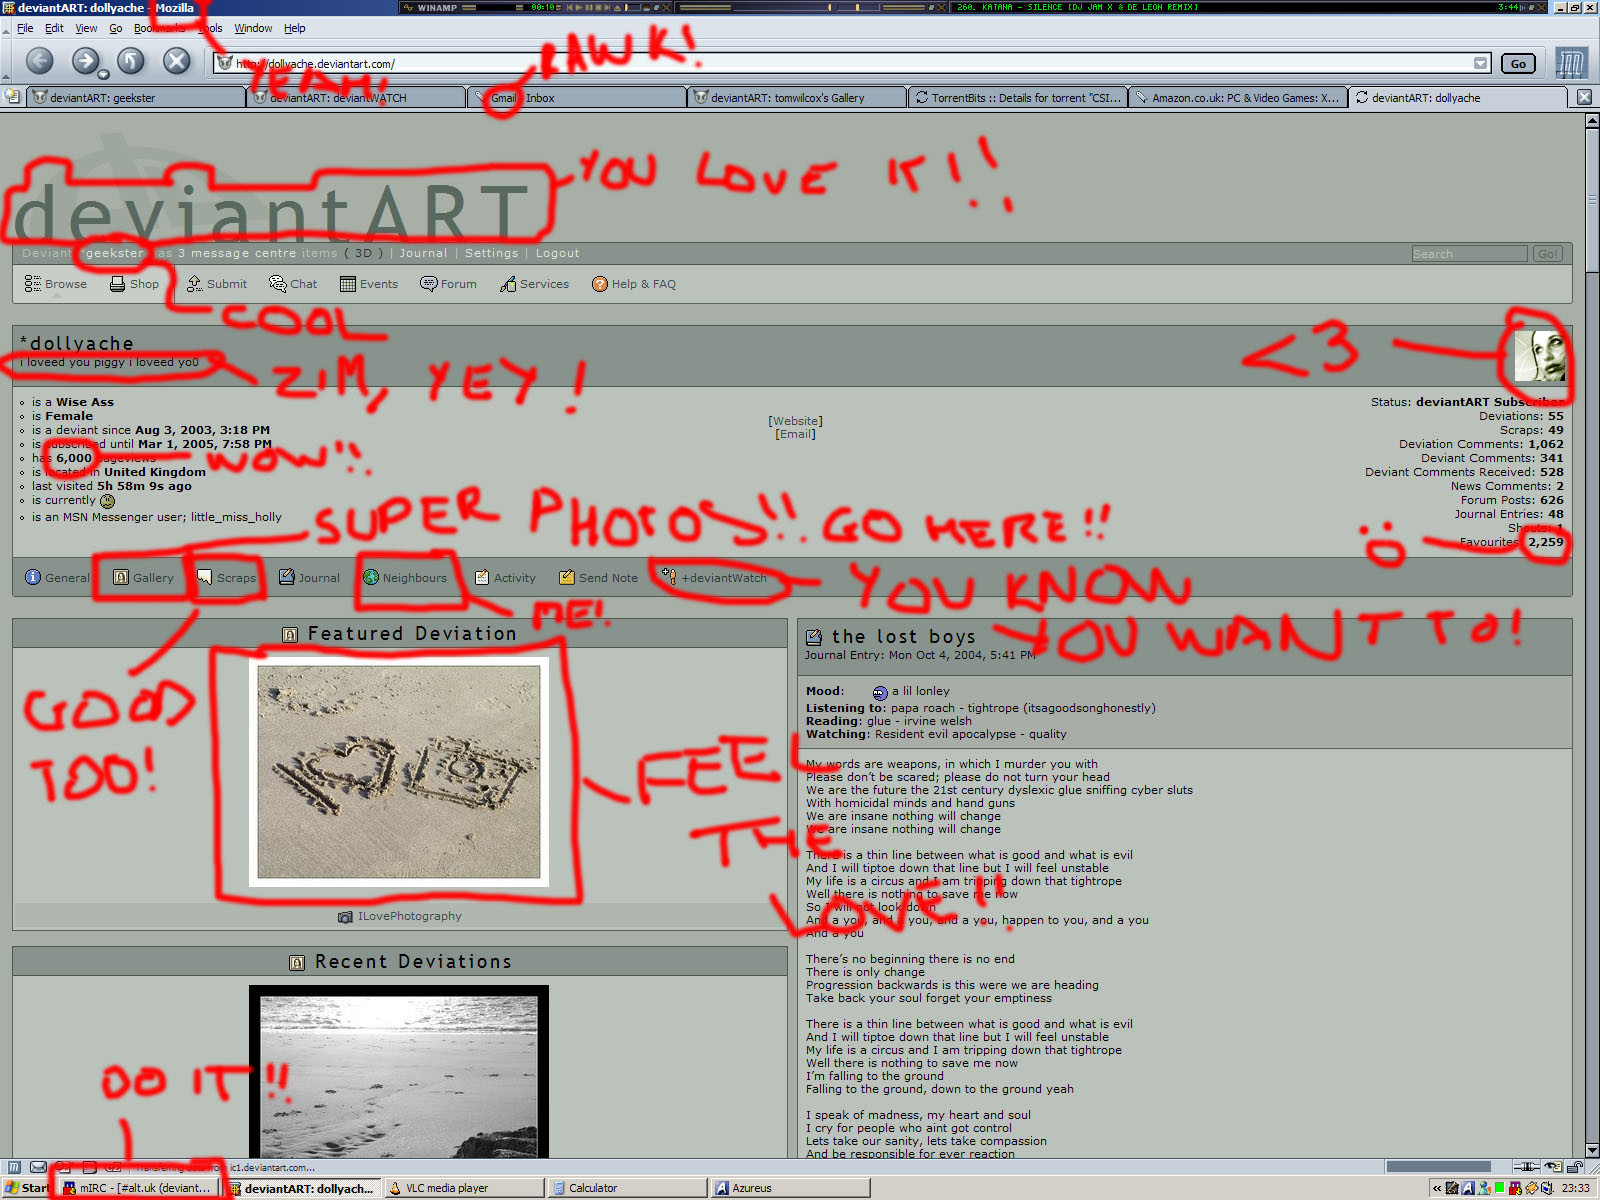Click the Settings link in top bar

(x=491, y=253)
